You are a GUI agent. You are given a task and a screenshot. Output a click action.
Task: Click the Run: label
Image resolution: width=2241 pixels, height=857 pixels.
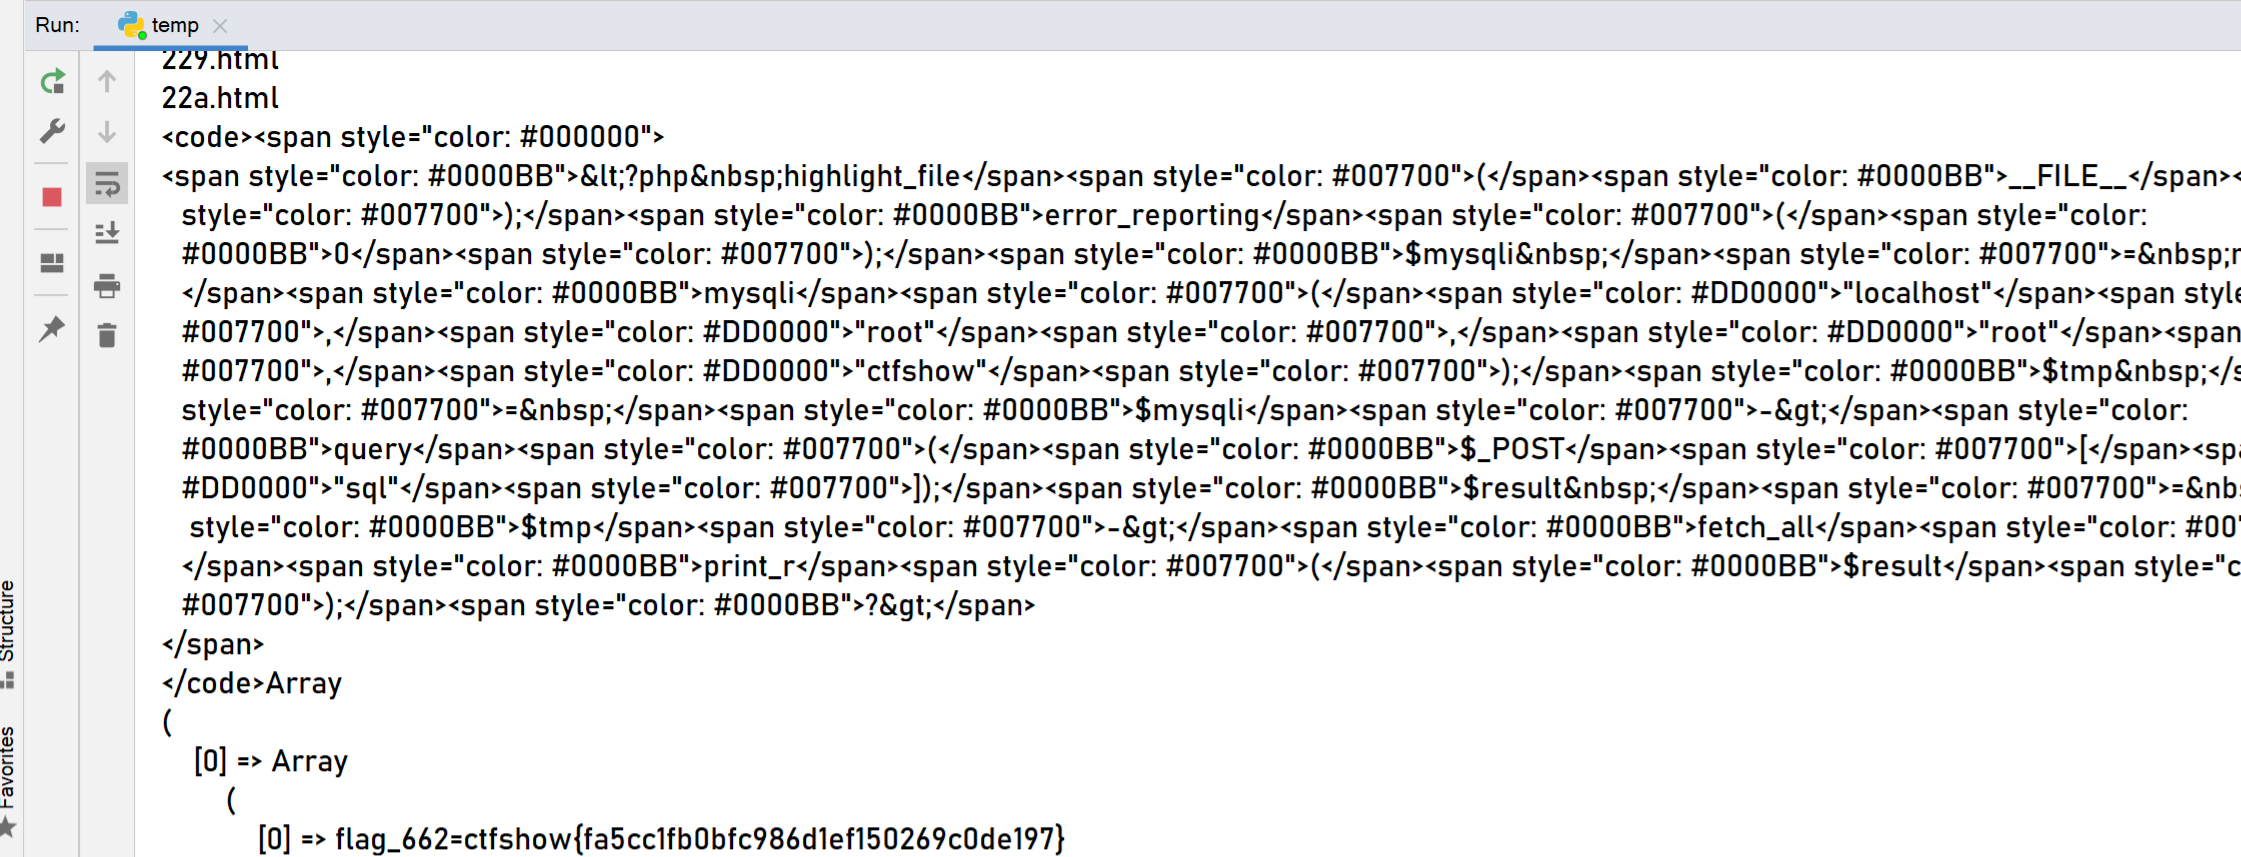57,25
